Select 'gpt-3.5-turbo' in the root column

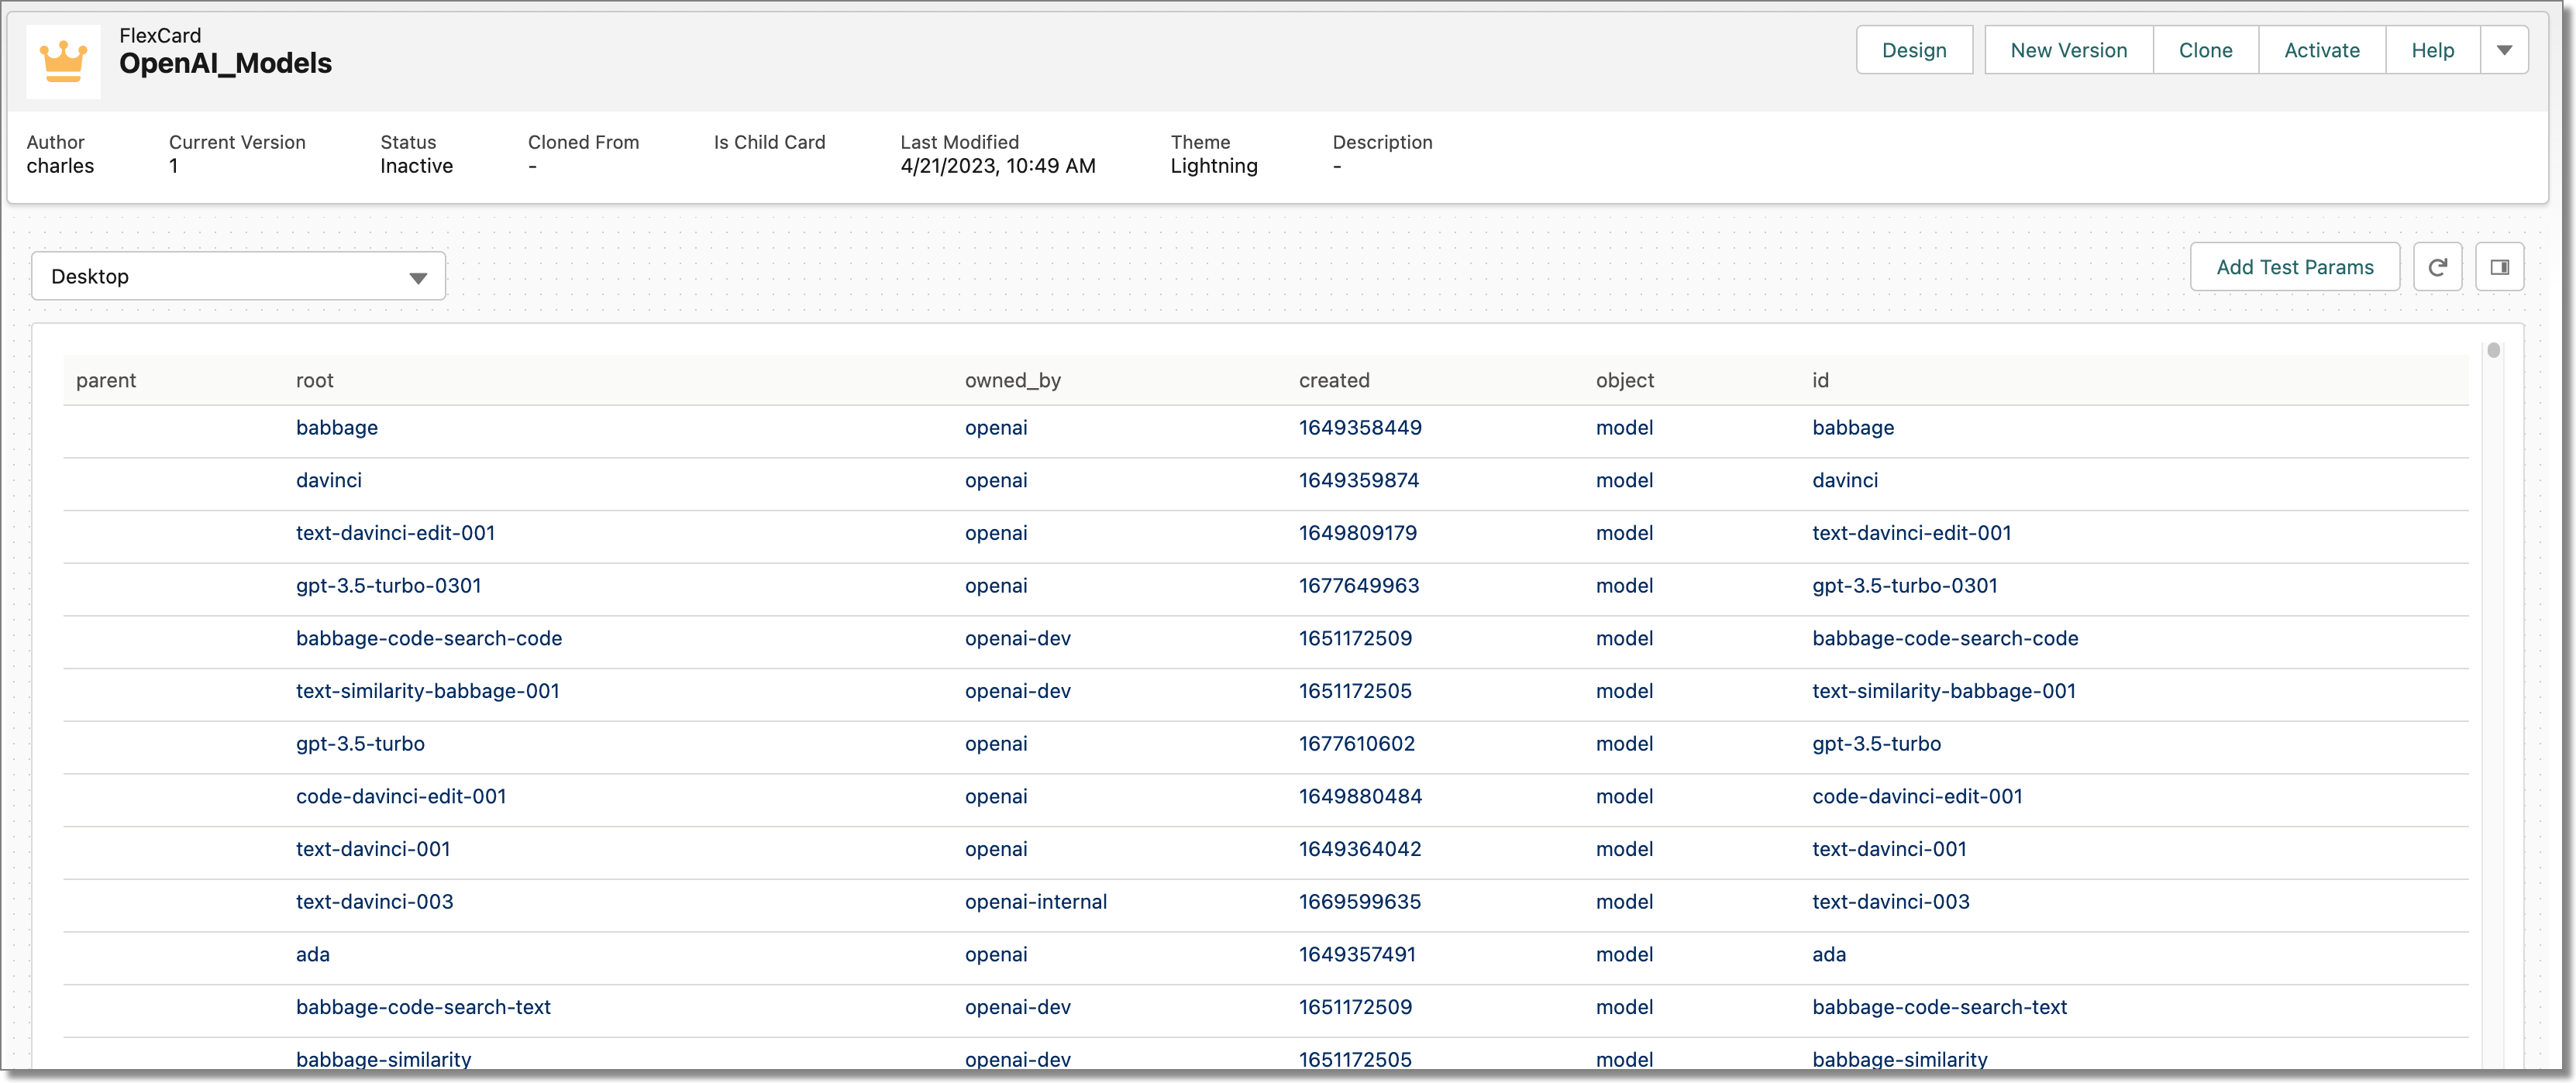360,743
